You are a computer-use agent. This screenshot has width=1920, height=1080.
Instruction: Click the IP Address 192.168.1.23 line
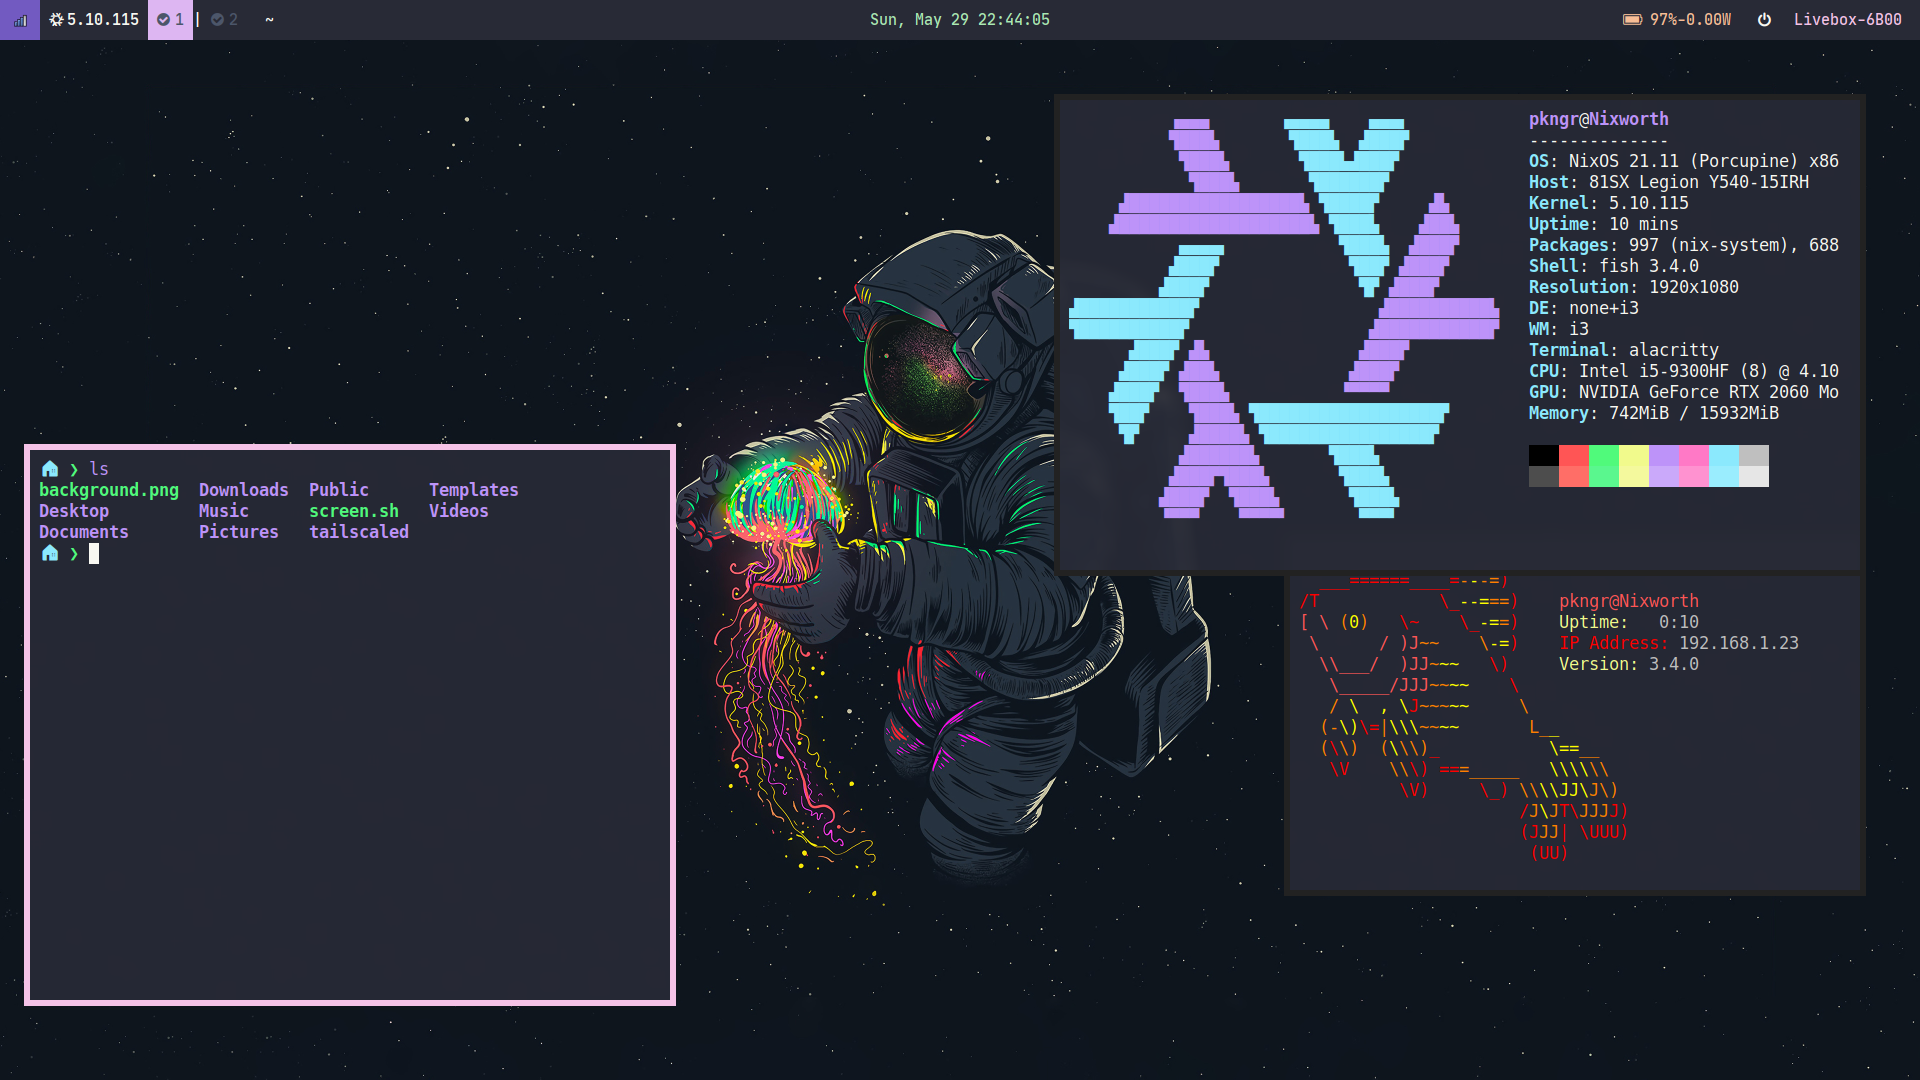click(1678, 643)
